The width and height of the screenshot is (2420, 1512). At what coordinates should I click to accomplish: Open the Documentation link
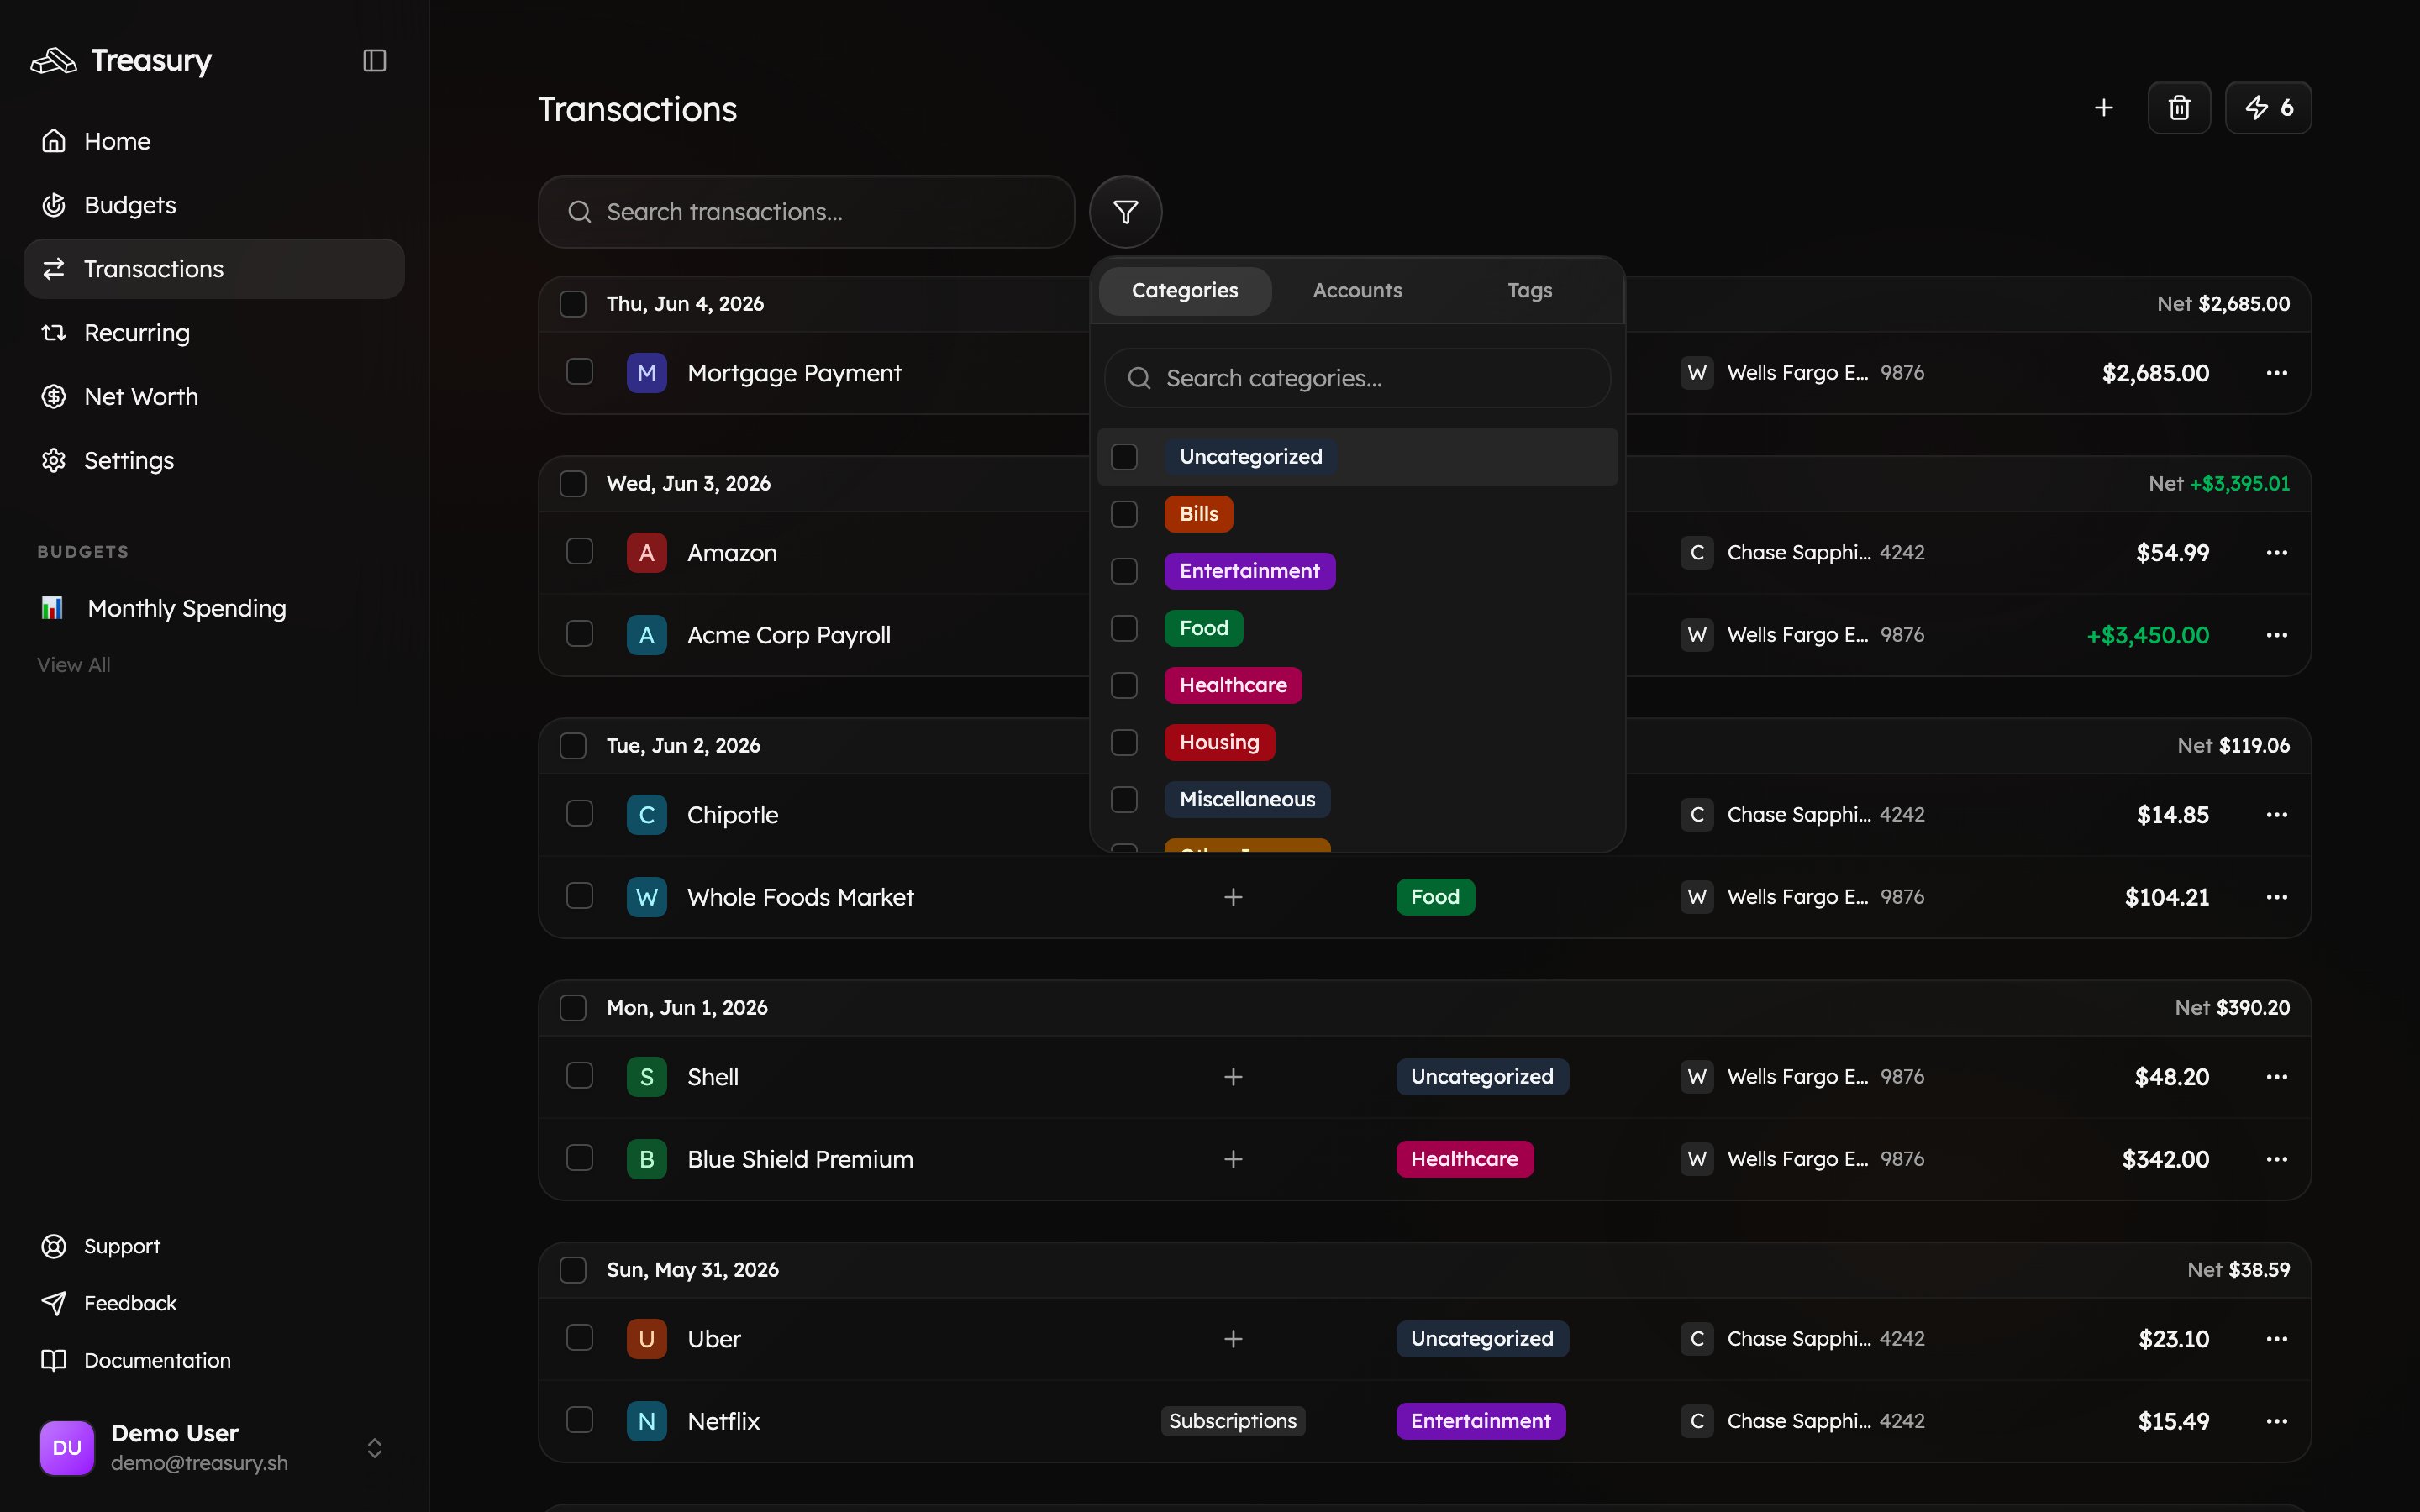157,1360
